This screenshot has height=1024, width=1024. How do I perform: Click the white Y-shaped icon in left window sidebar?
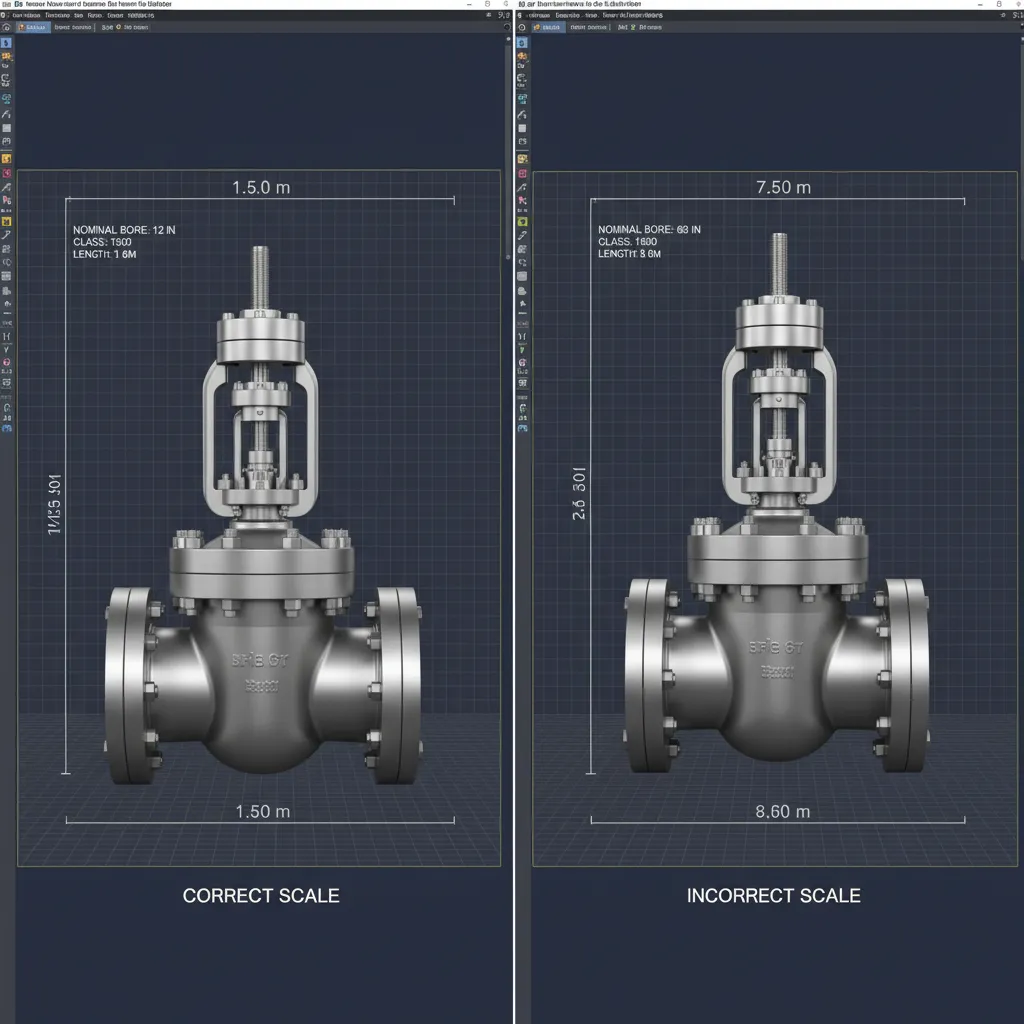tap(6, 350)
